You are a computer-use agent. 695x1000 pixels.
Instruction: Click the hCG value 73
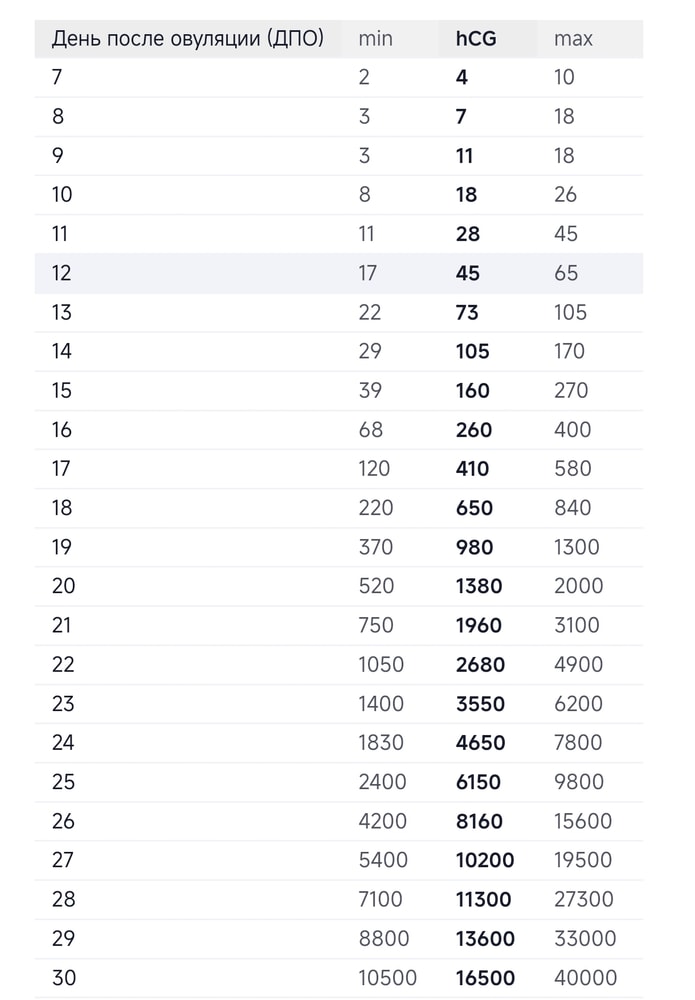[467, 312]
